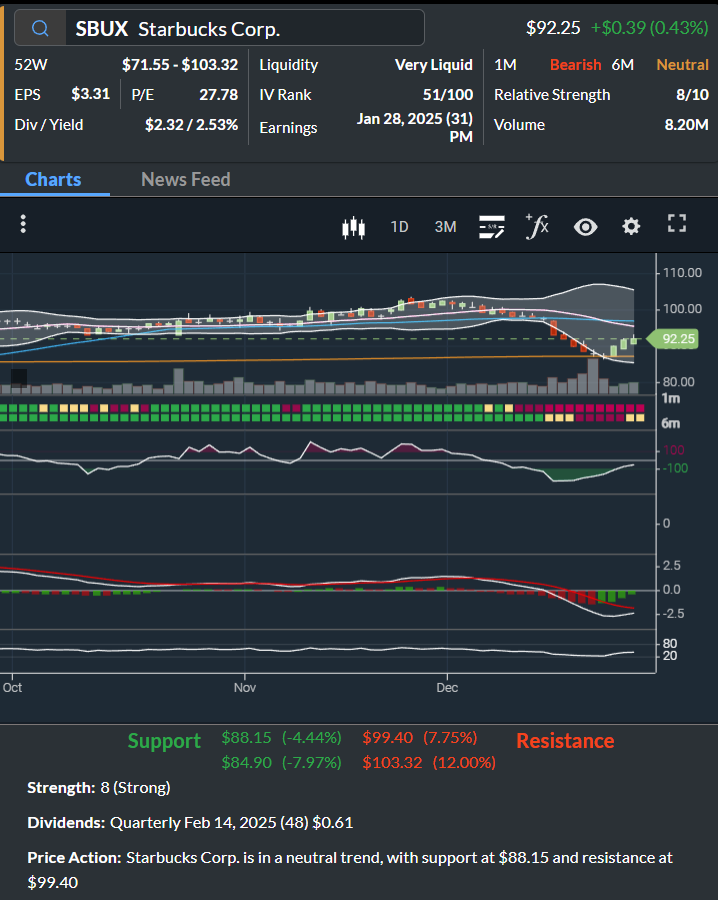Add an indicator with fx icon
This screenshot has height=900, width=718.
537,226
